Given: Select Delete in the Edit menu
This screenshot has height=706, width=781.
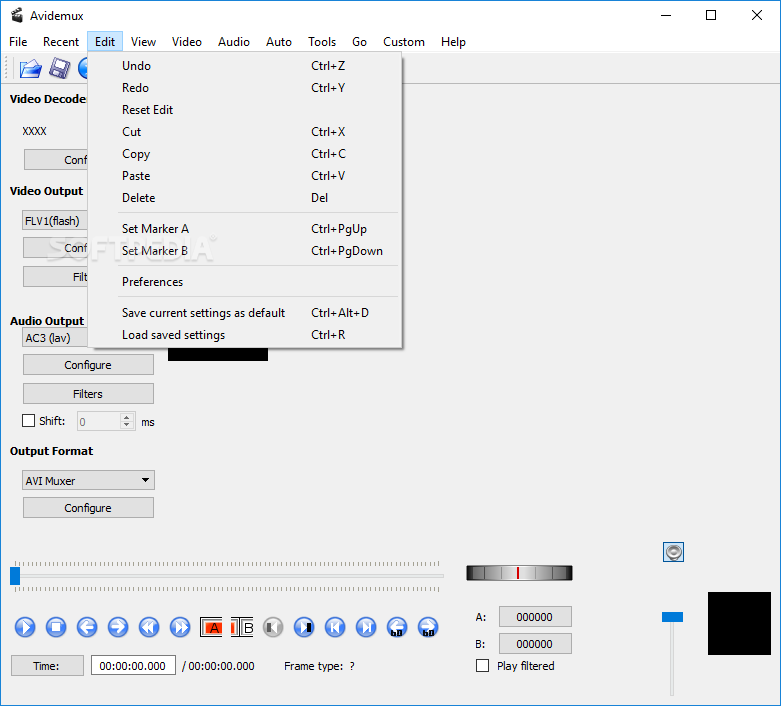Looking at the screenshot, I should (245, 198).
